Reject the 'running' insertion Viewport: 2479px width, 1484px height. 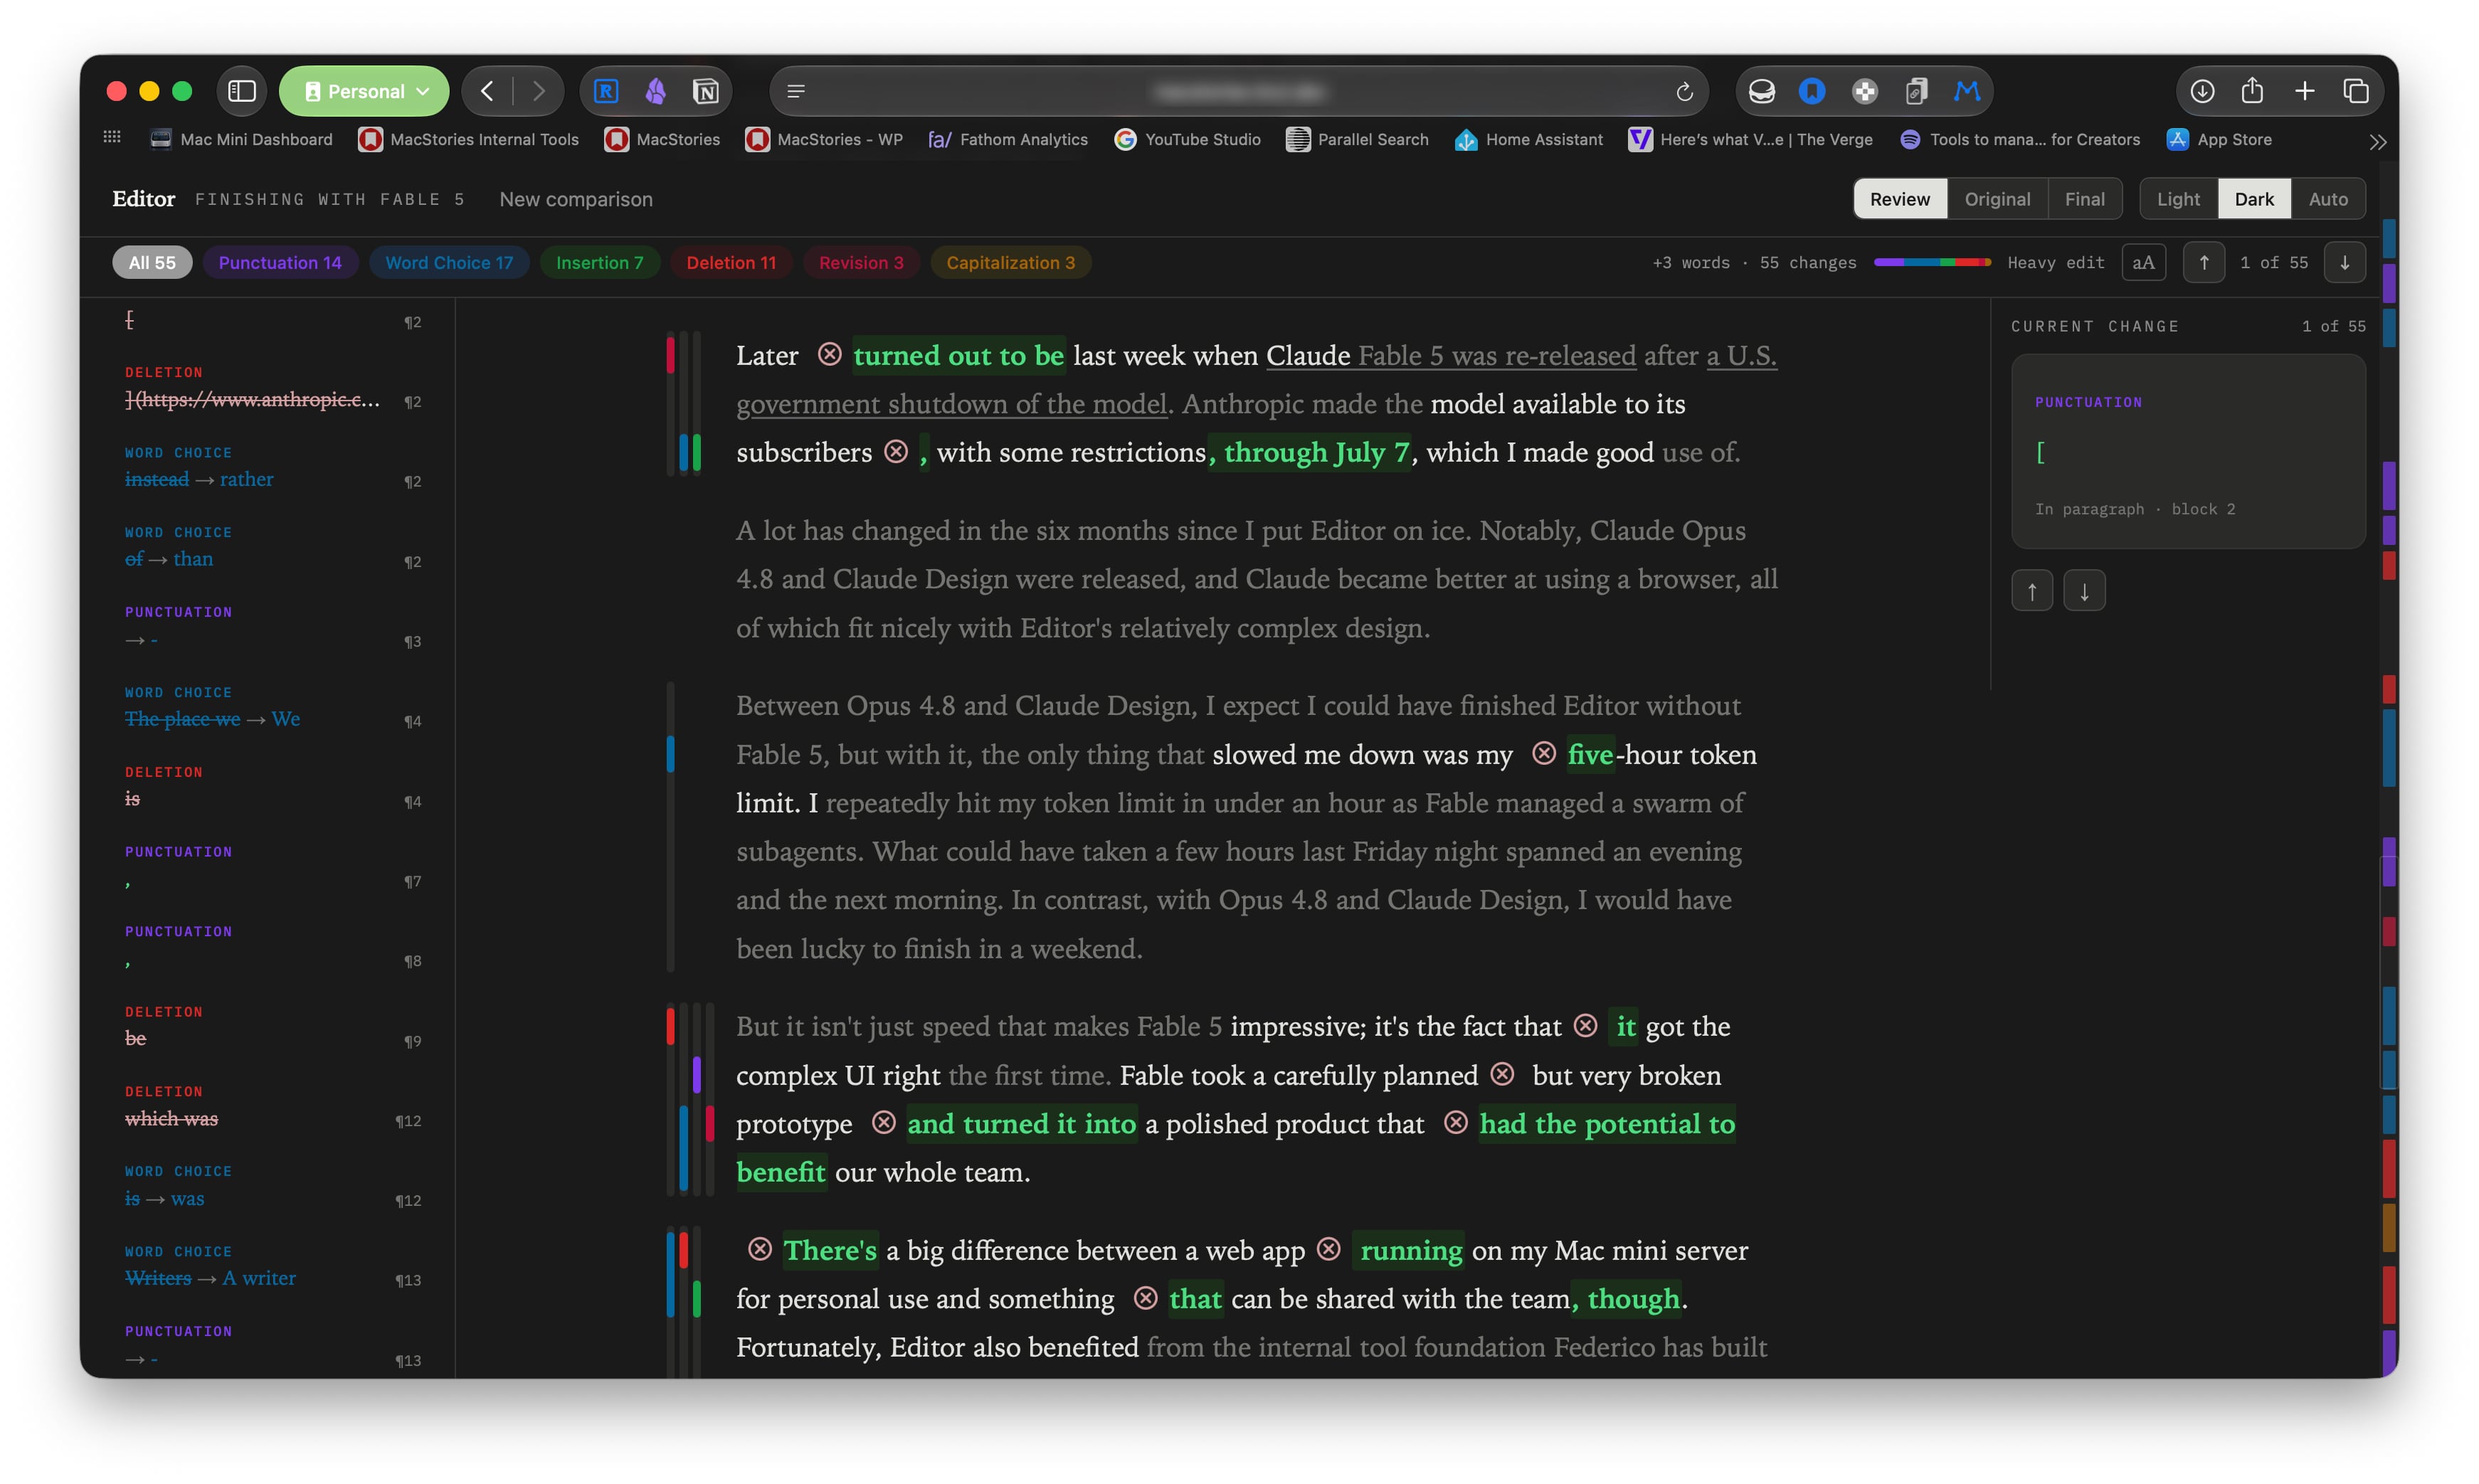pyautogui.click(x=1328, y=1248)
